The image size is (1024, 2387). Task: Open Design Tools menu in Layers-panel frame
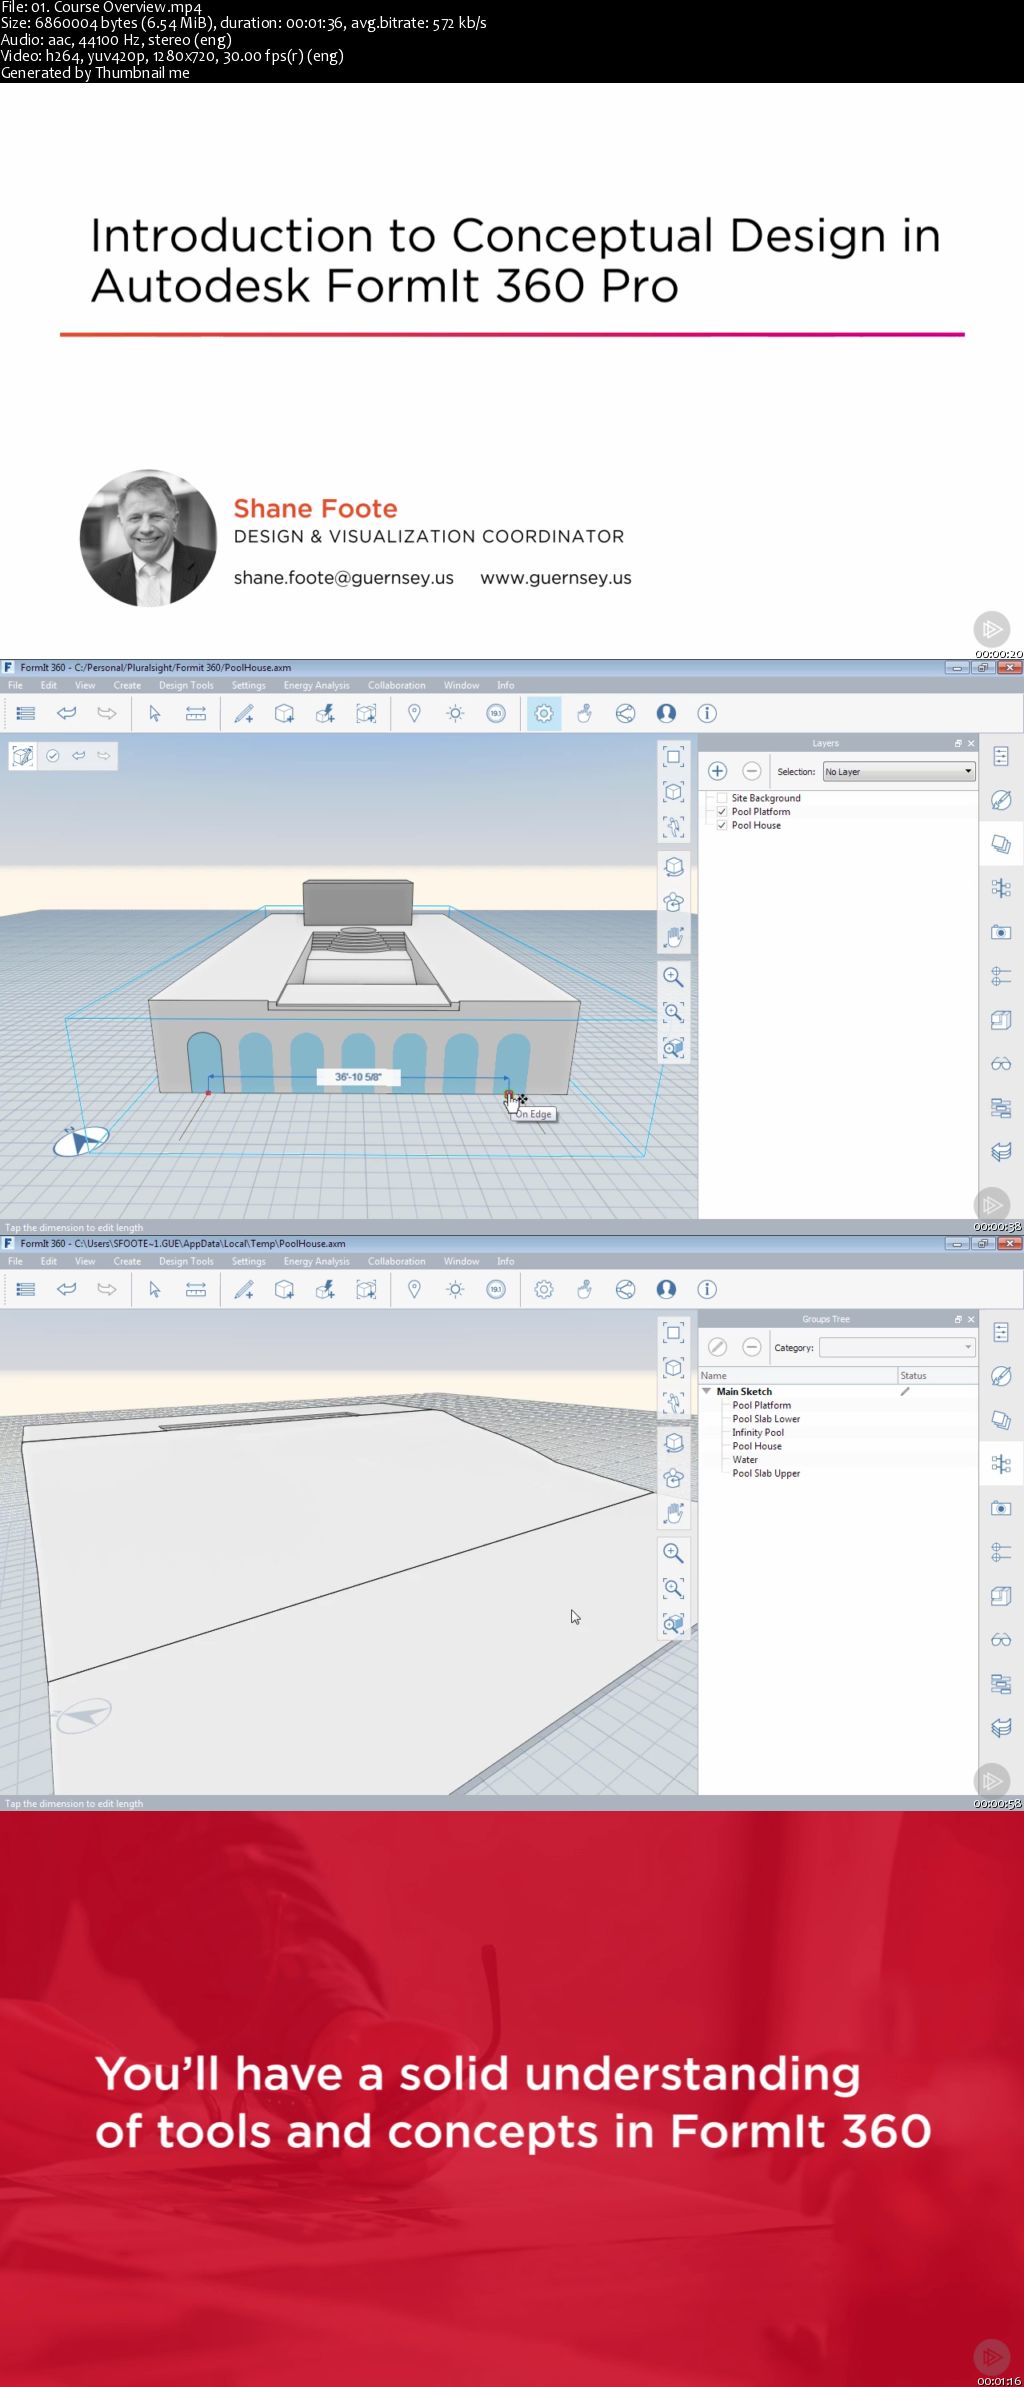tap(186, 685)
